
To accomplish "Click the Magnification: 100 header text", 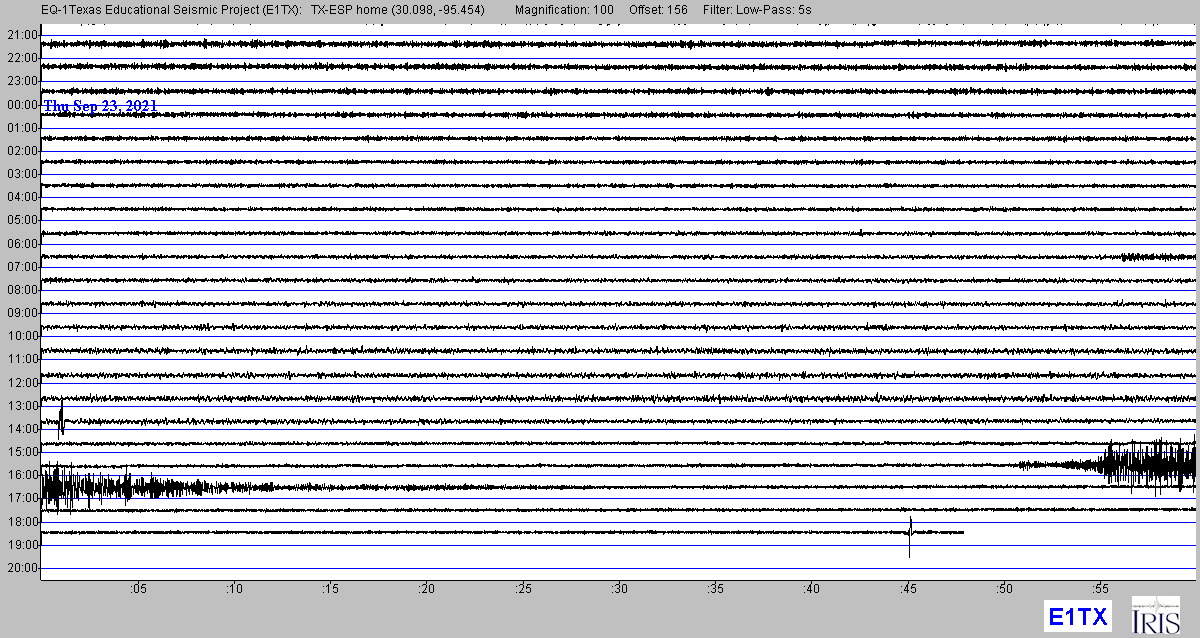I will pos(565,9).
